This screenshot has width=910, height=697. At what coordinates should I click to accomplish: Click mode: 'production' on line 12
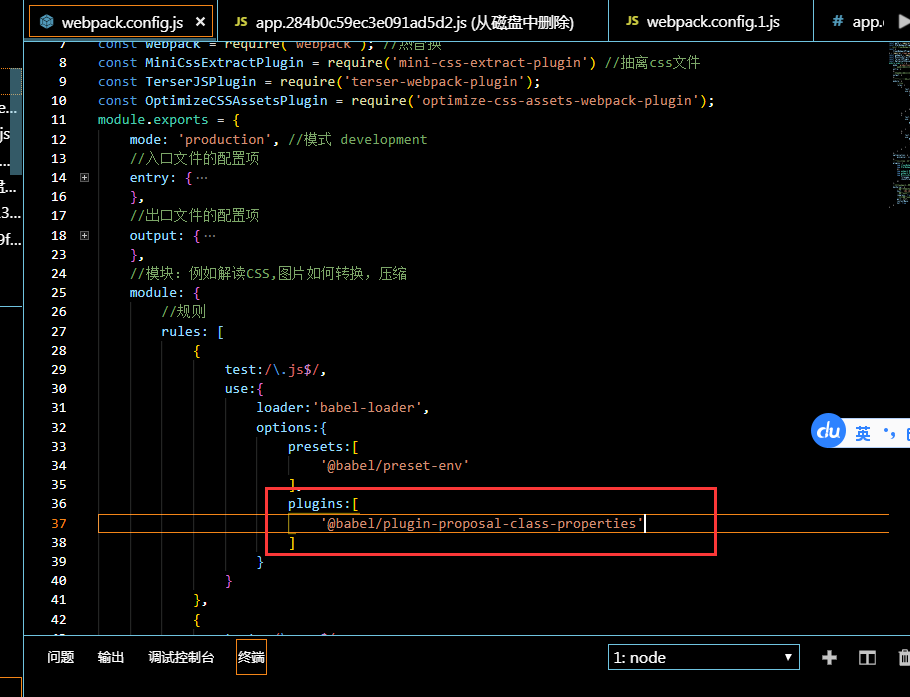(x=200, y=139)
